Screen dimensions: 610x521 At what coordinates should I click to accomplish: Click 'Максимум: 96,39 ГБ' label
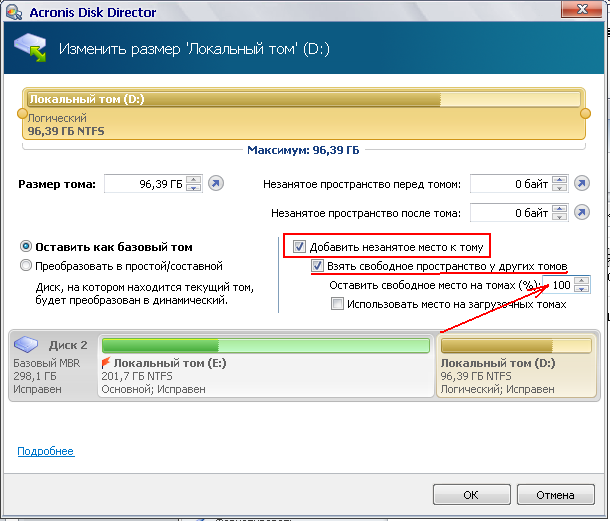pos(303,150)
